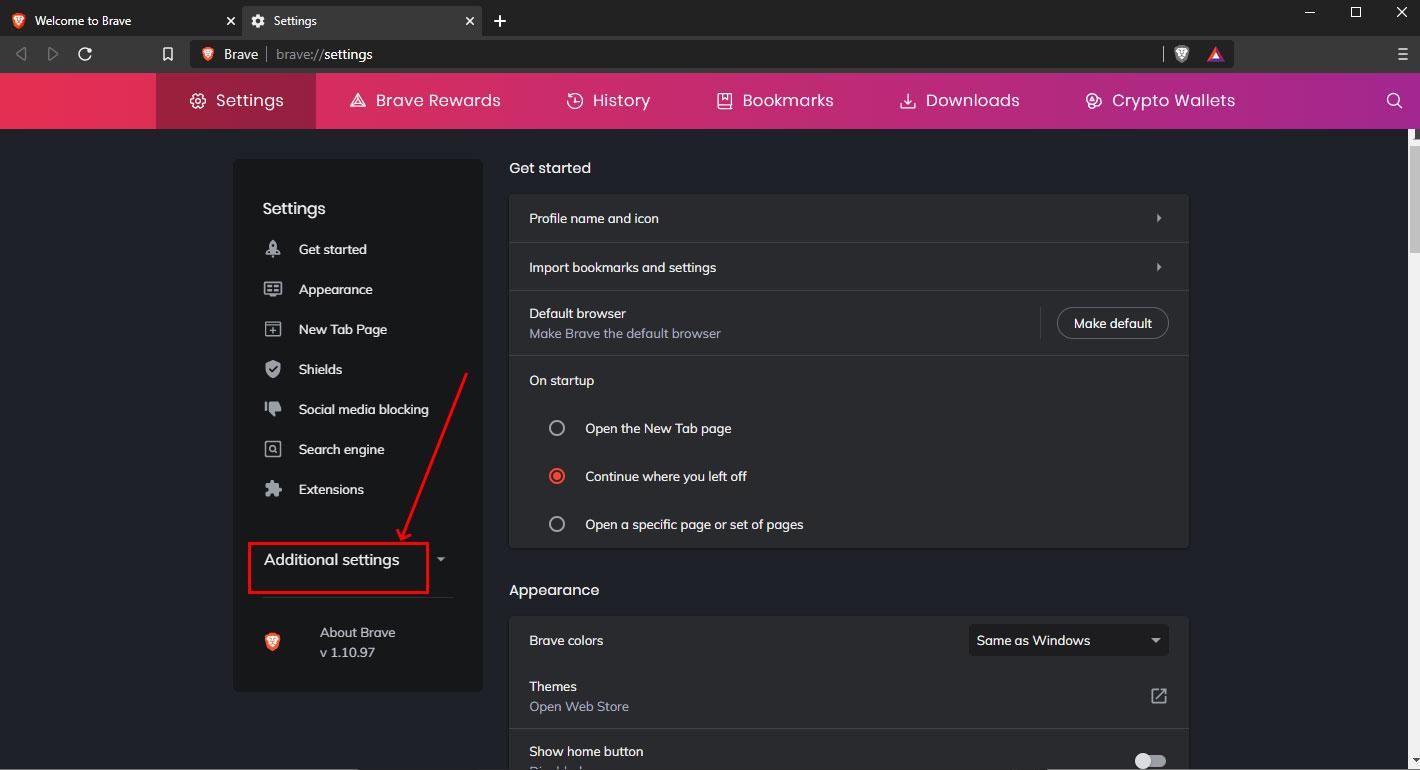This screenshot has height=770, width=1420.
Task: Select Continue where you left off
Action: (x=557, y=476)
